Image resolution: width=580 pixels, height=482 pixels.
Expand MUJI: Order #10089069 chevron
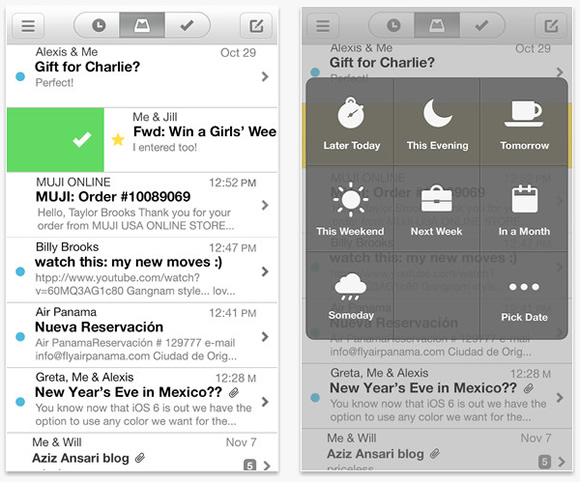coord(265,205)
